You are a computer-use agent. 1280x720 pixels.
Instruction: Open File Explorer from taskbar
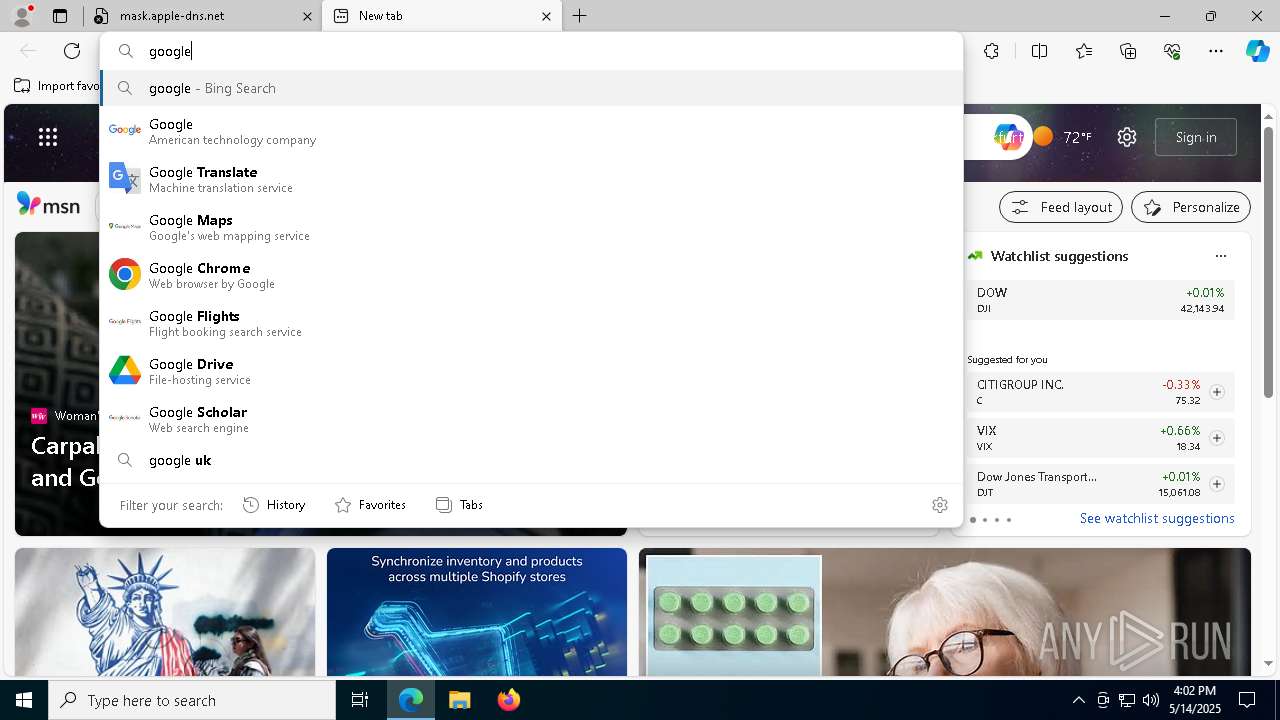coord(459,700)
